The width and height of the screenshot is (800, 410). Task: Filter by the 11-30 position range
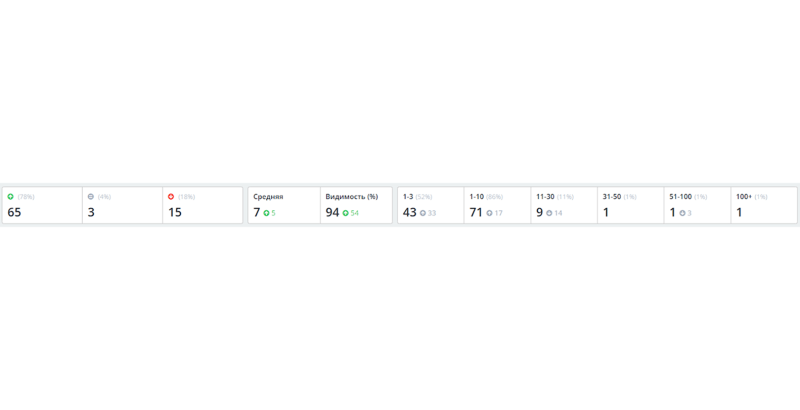[x=546, y=197]
